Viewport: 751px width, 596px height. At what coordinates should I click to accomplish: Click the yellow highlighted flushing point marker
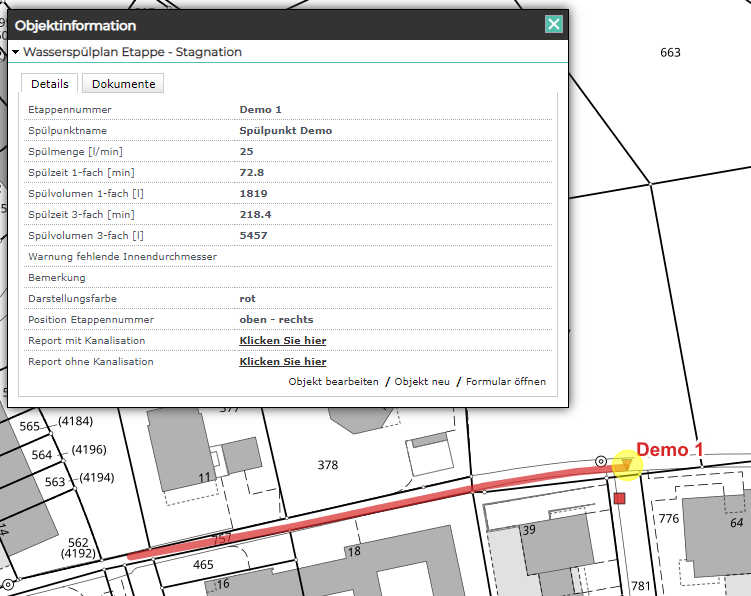[627, 464]
